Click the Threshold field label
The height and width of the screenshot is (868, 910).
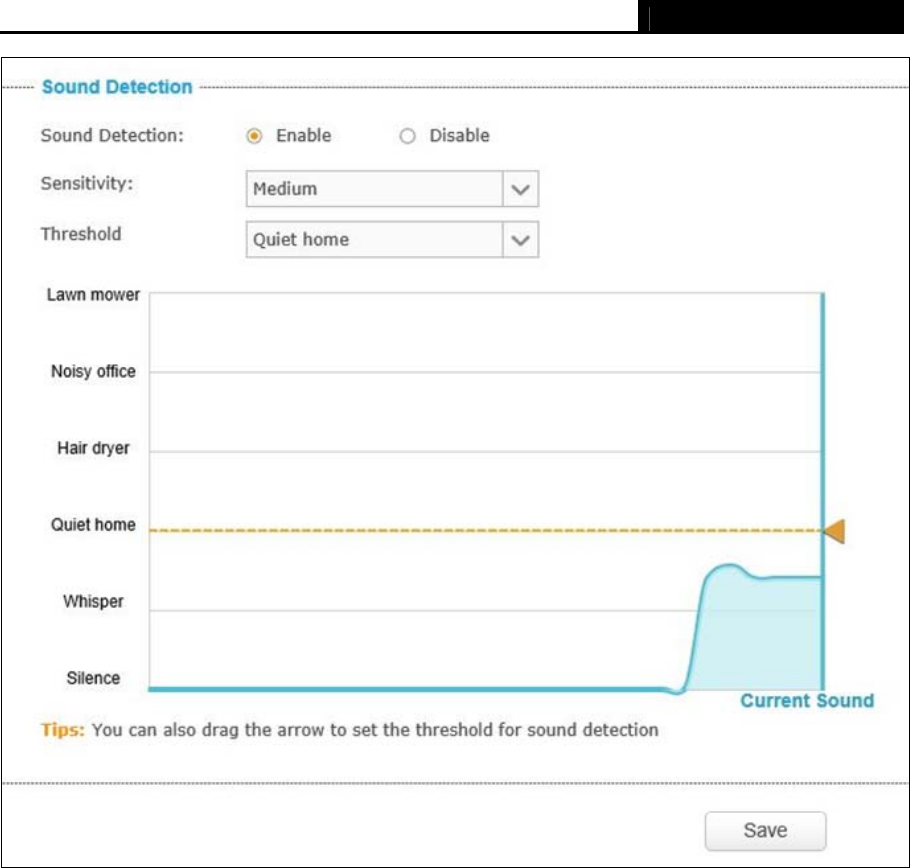tap(81, 234)
